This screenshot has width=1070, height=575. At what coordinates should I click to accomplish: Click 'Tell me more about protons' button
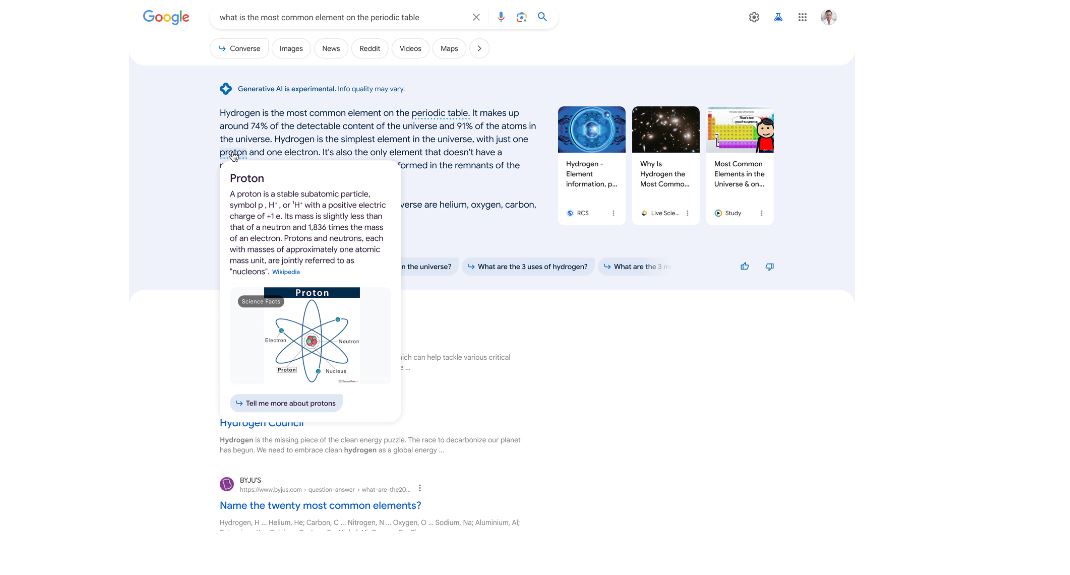286,403
